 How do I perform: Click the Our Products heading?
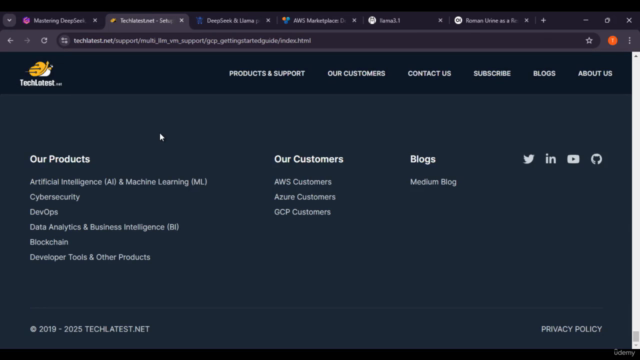pos(60,159)
